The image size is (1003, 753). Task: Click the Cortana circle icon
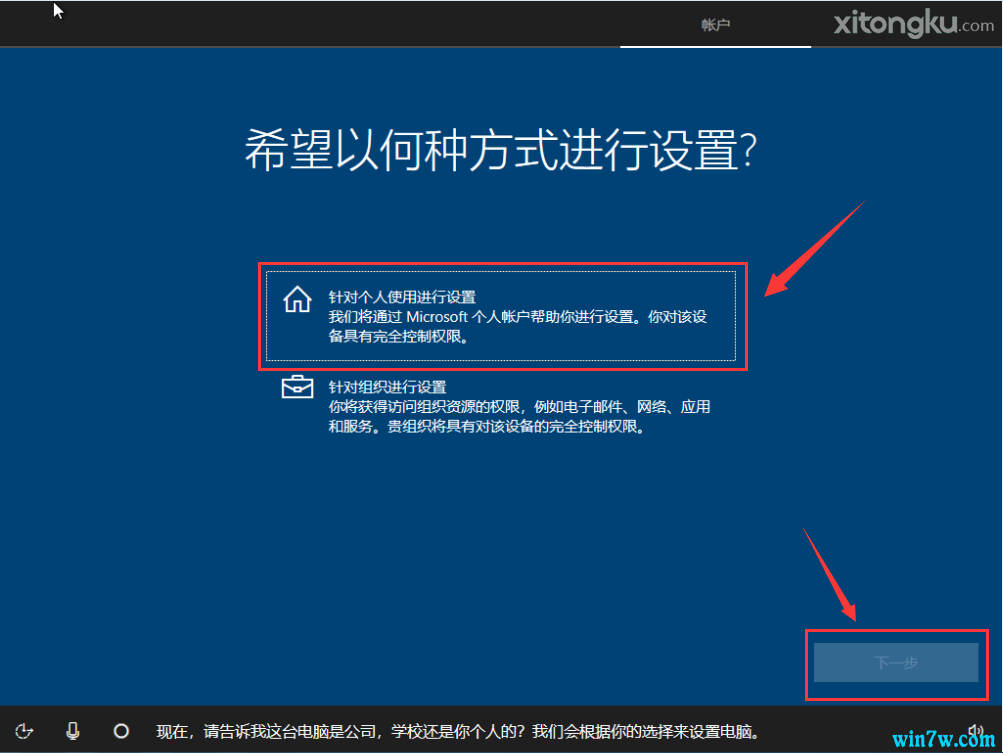coord(121,731)
